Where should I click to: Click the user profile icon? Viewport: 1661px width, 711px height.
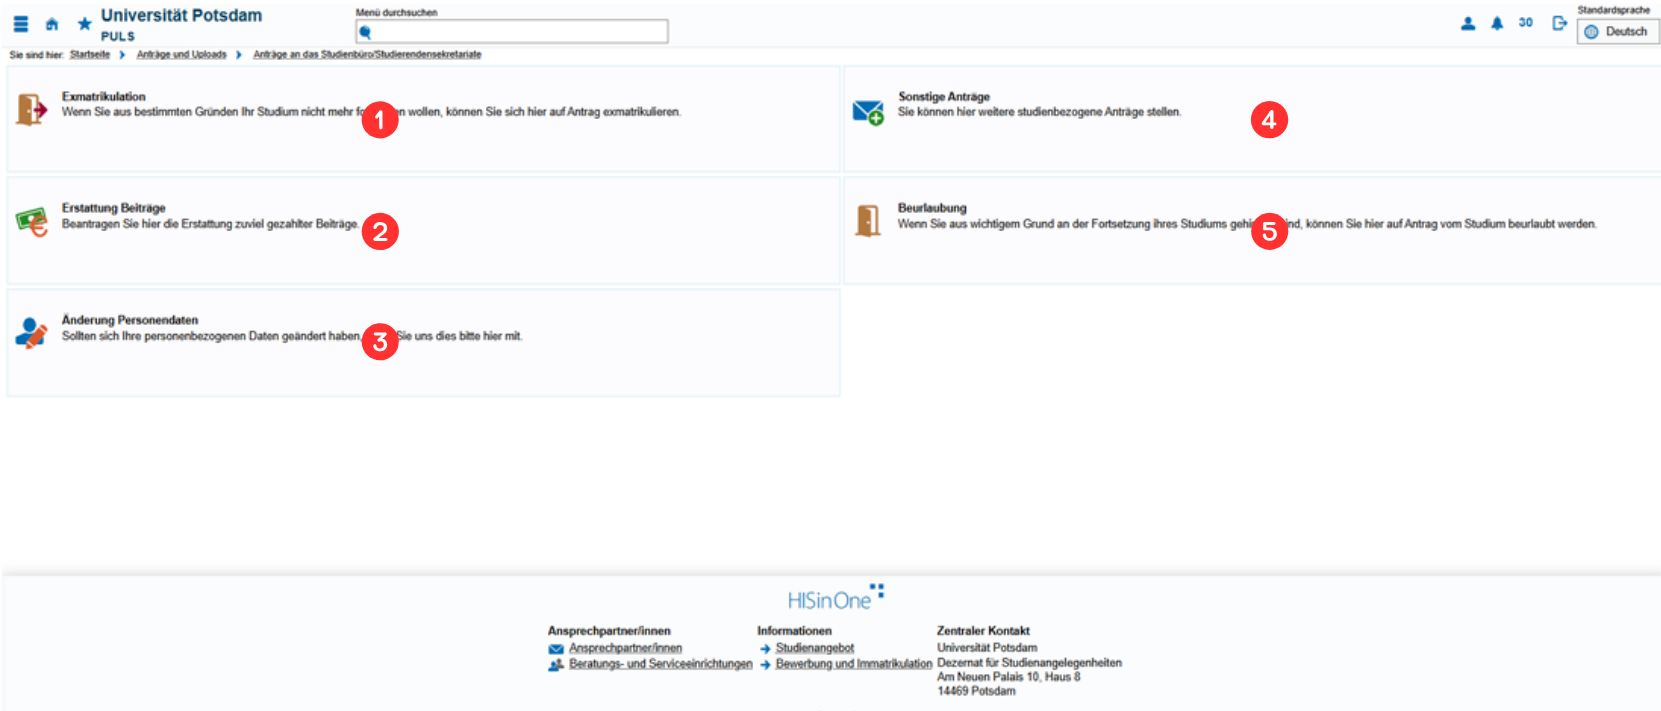click(1467, 23)
